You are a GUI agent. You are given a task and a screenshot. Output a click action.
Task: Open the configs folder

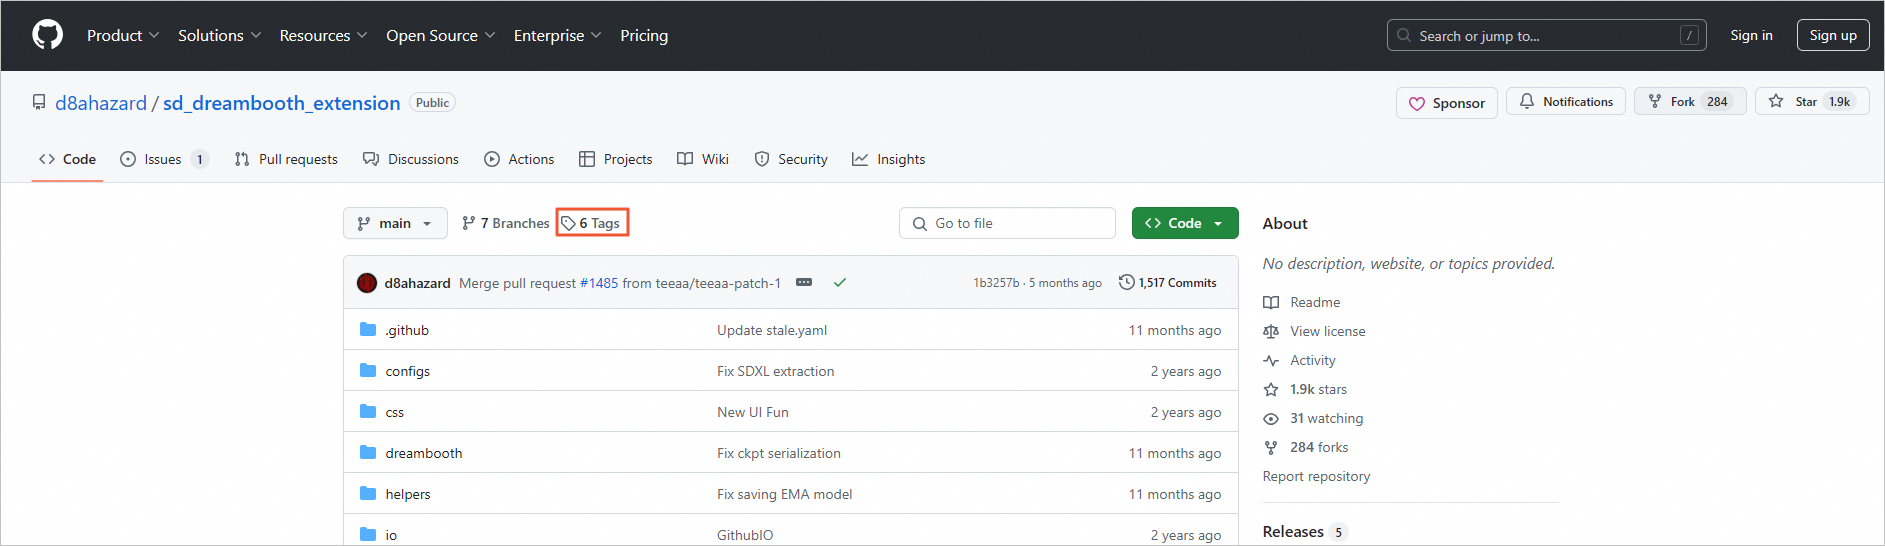[408, 371]
